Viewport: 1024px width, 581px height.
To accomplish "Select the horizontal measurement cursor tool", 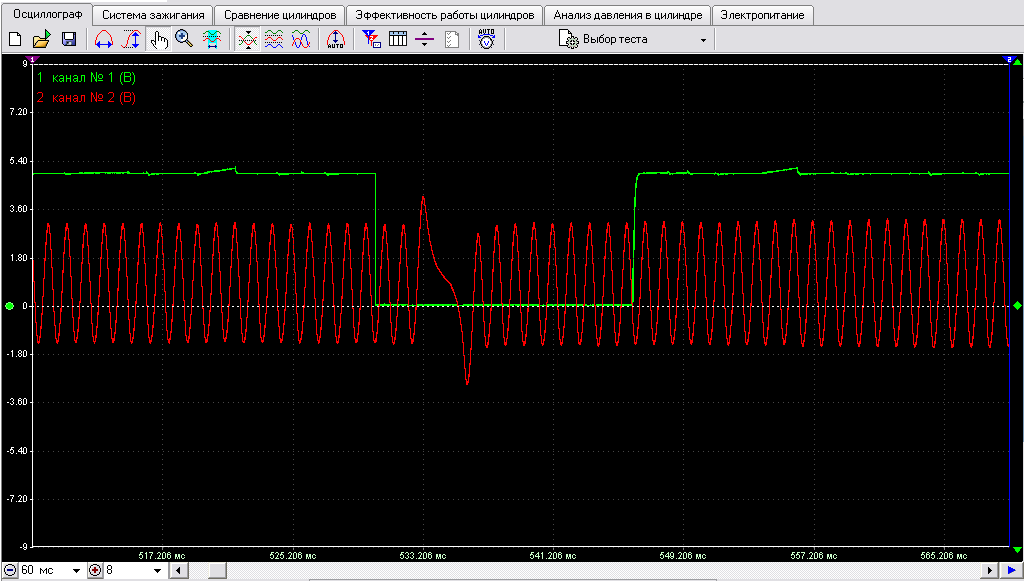I will coord(103,40).
